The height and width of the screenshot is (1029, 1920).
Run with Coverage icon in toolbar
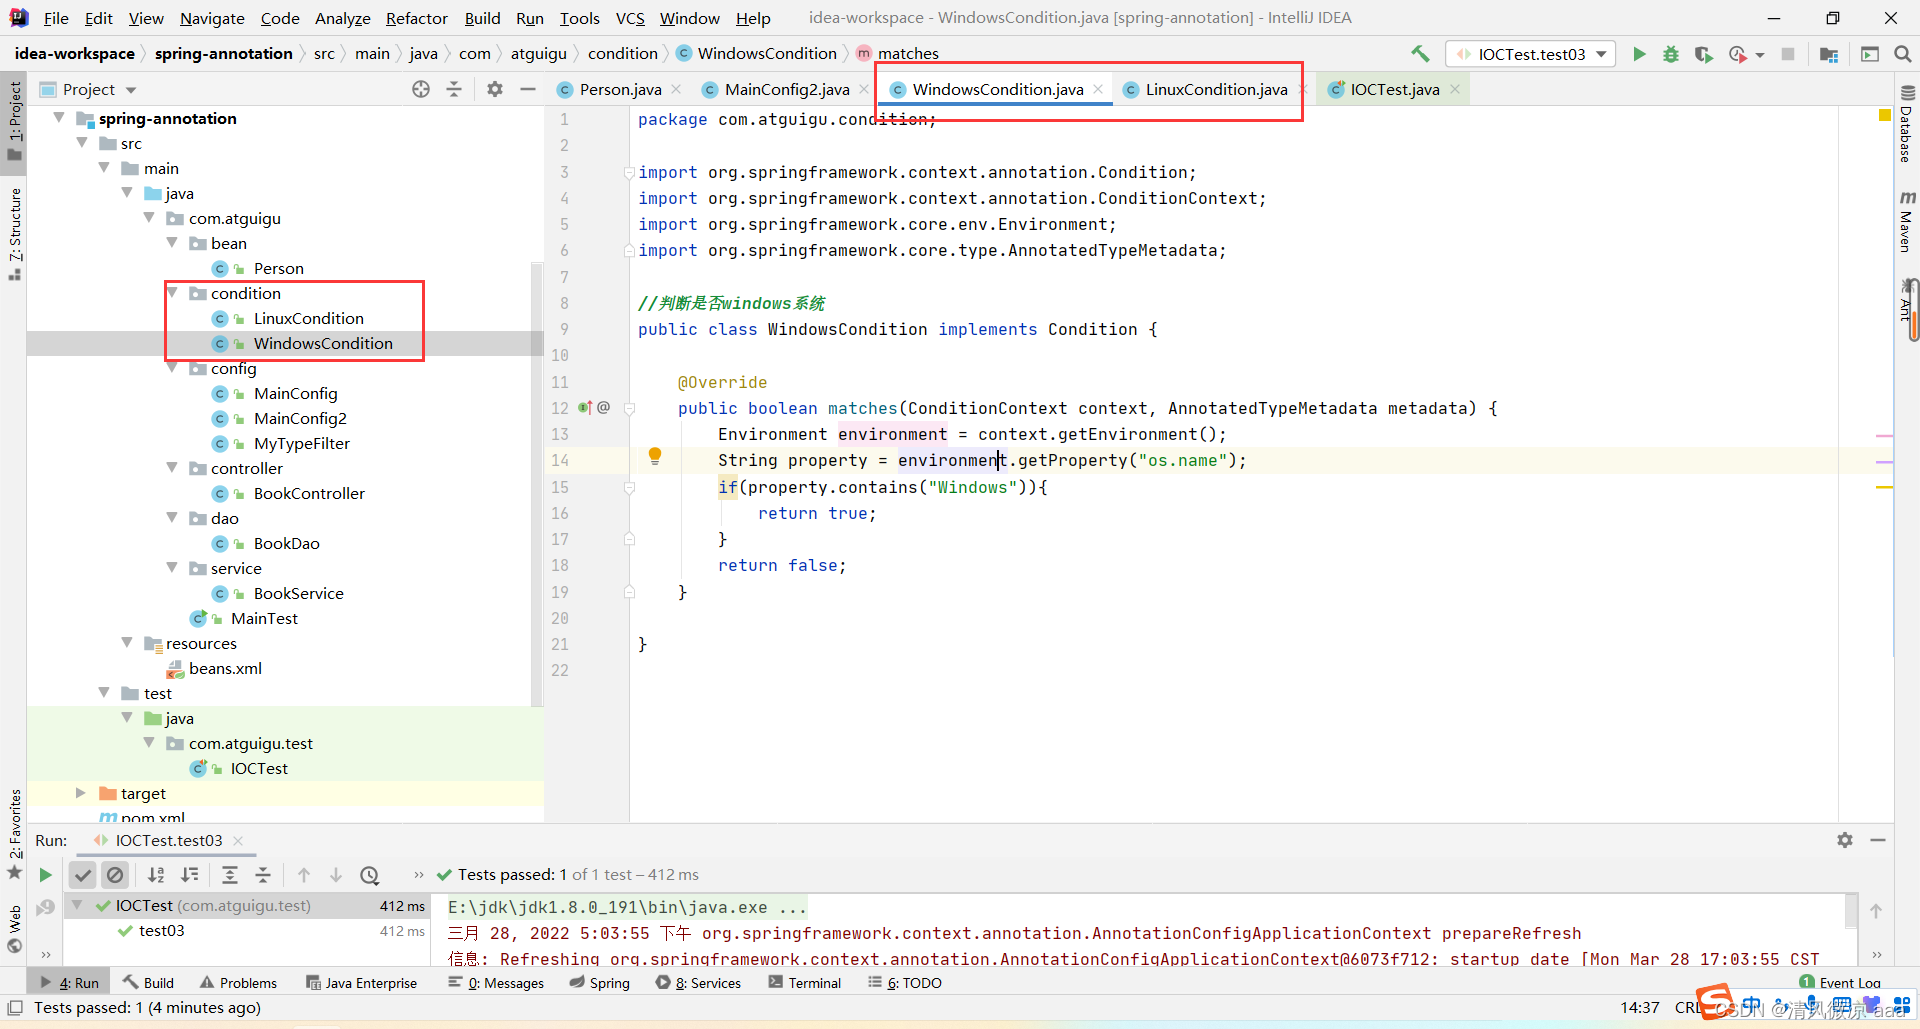pyautogui.click(x=1703, y=54)
